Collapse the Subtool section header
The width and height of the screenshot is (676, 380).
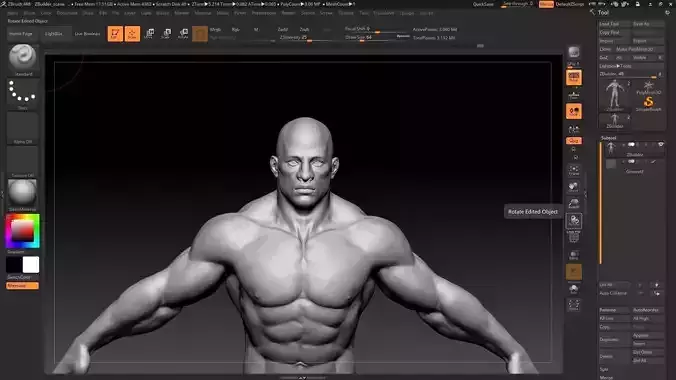pos(608,138)
